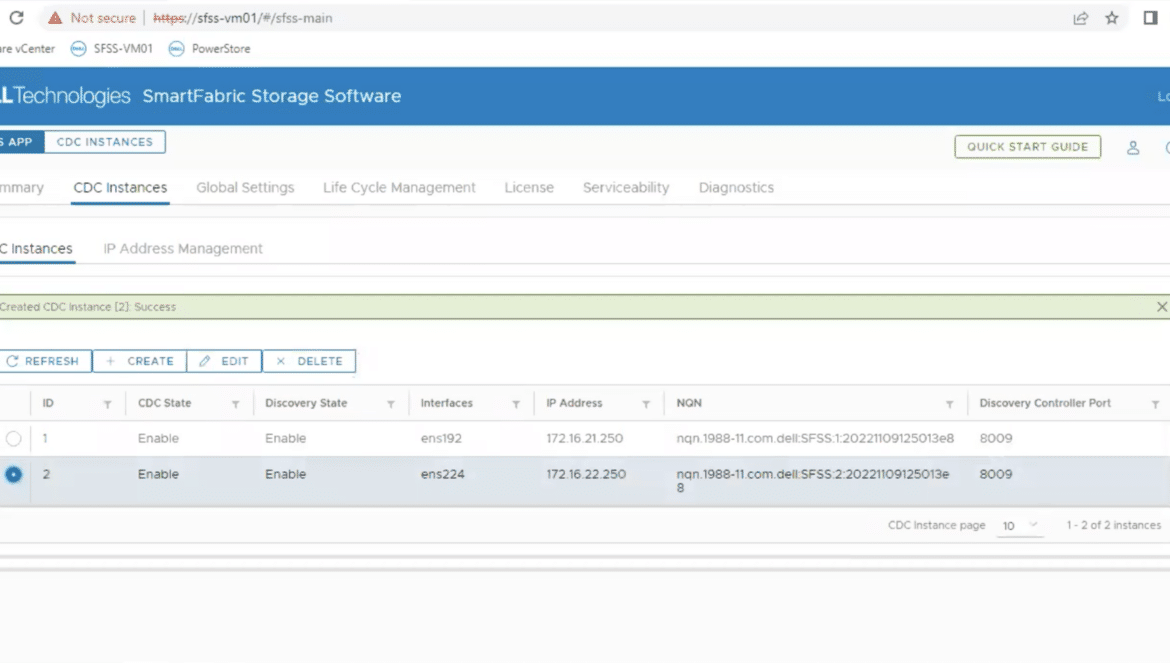Delete the selected CDC instance
The width and height of the screenshot is (1170, 663).
coord(309,361)
